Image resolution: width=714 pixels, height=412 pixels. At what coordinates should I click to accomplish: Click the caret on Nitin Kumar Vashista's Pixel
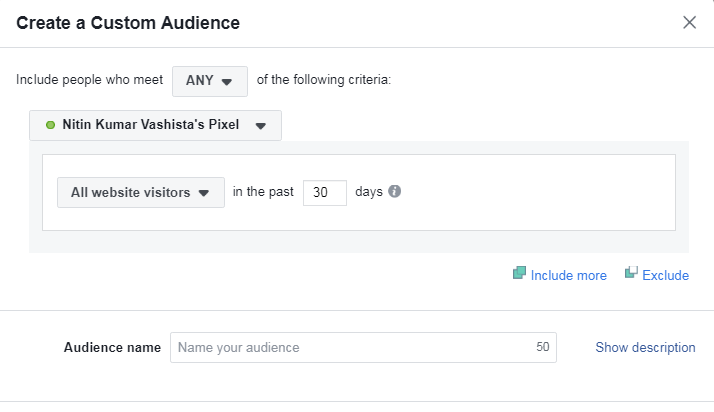tap(260, 126)
